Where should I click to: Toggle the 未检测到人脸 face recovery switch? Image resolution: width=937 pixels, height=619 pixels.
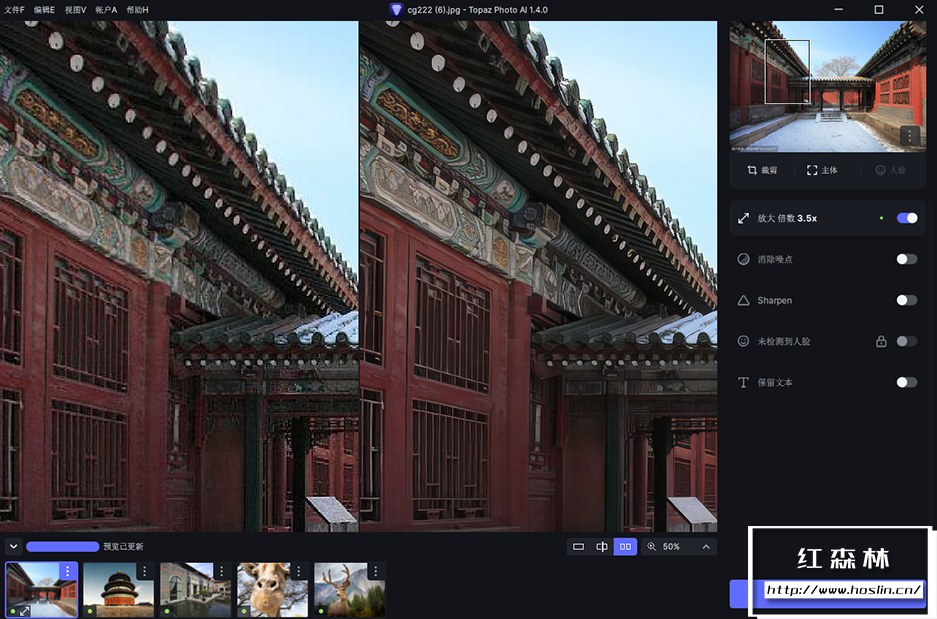[x=907, y=341]
